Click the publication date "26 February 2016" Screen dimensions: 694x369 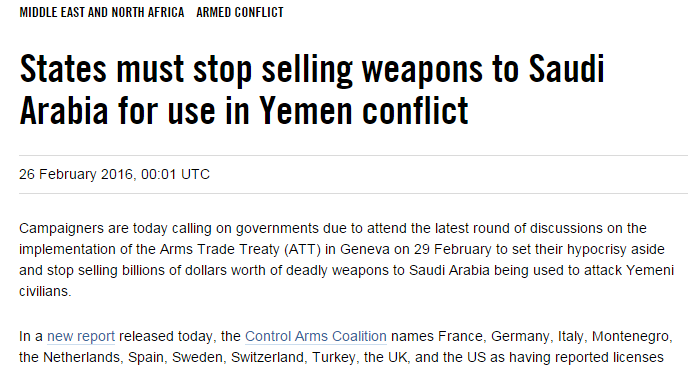tap(76, 174)
